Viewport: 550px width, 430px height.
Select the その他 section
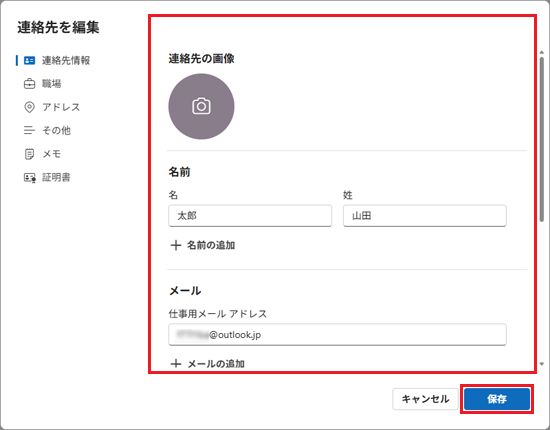point(47,130)
